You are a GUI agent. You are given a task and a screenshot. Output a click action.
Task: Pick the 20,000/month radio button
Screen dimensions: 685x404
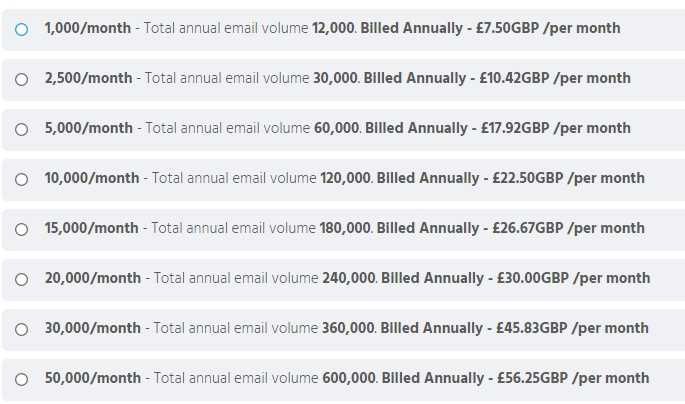click(21, 279)
